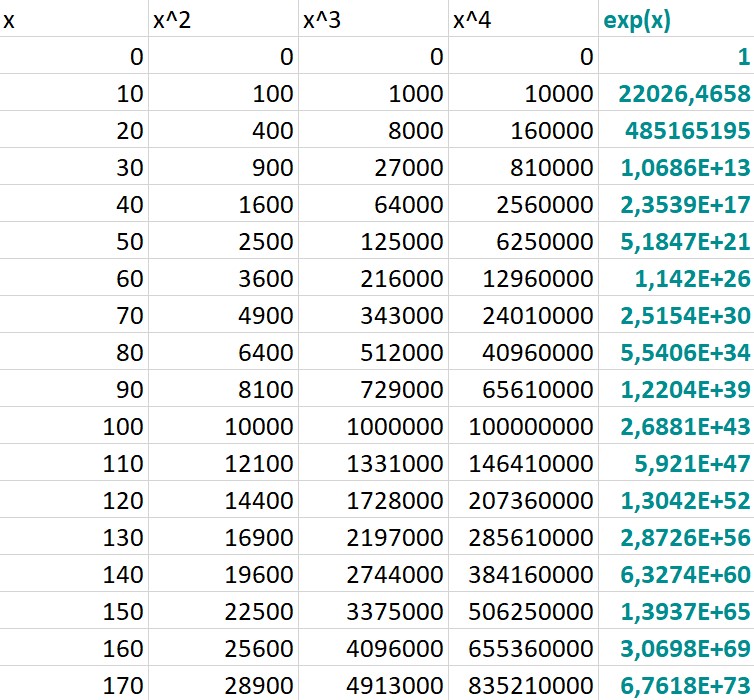Click the cell with value 5,1847E+21
Image resolution: width=754 pixels, height=700 pixels.
point(677,241)
